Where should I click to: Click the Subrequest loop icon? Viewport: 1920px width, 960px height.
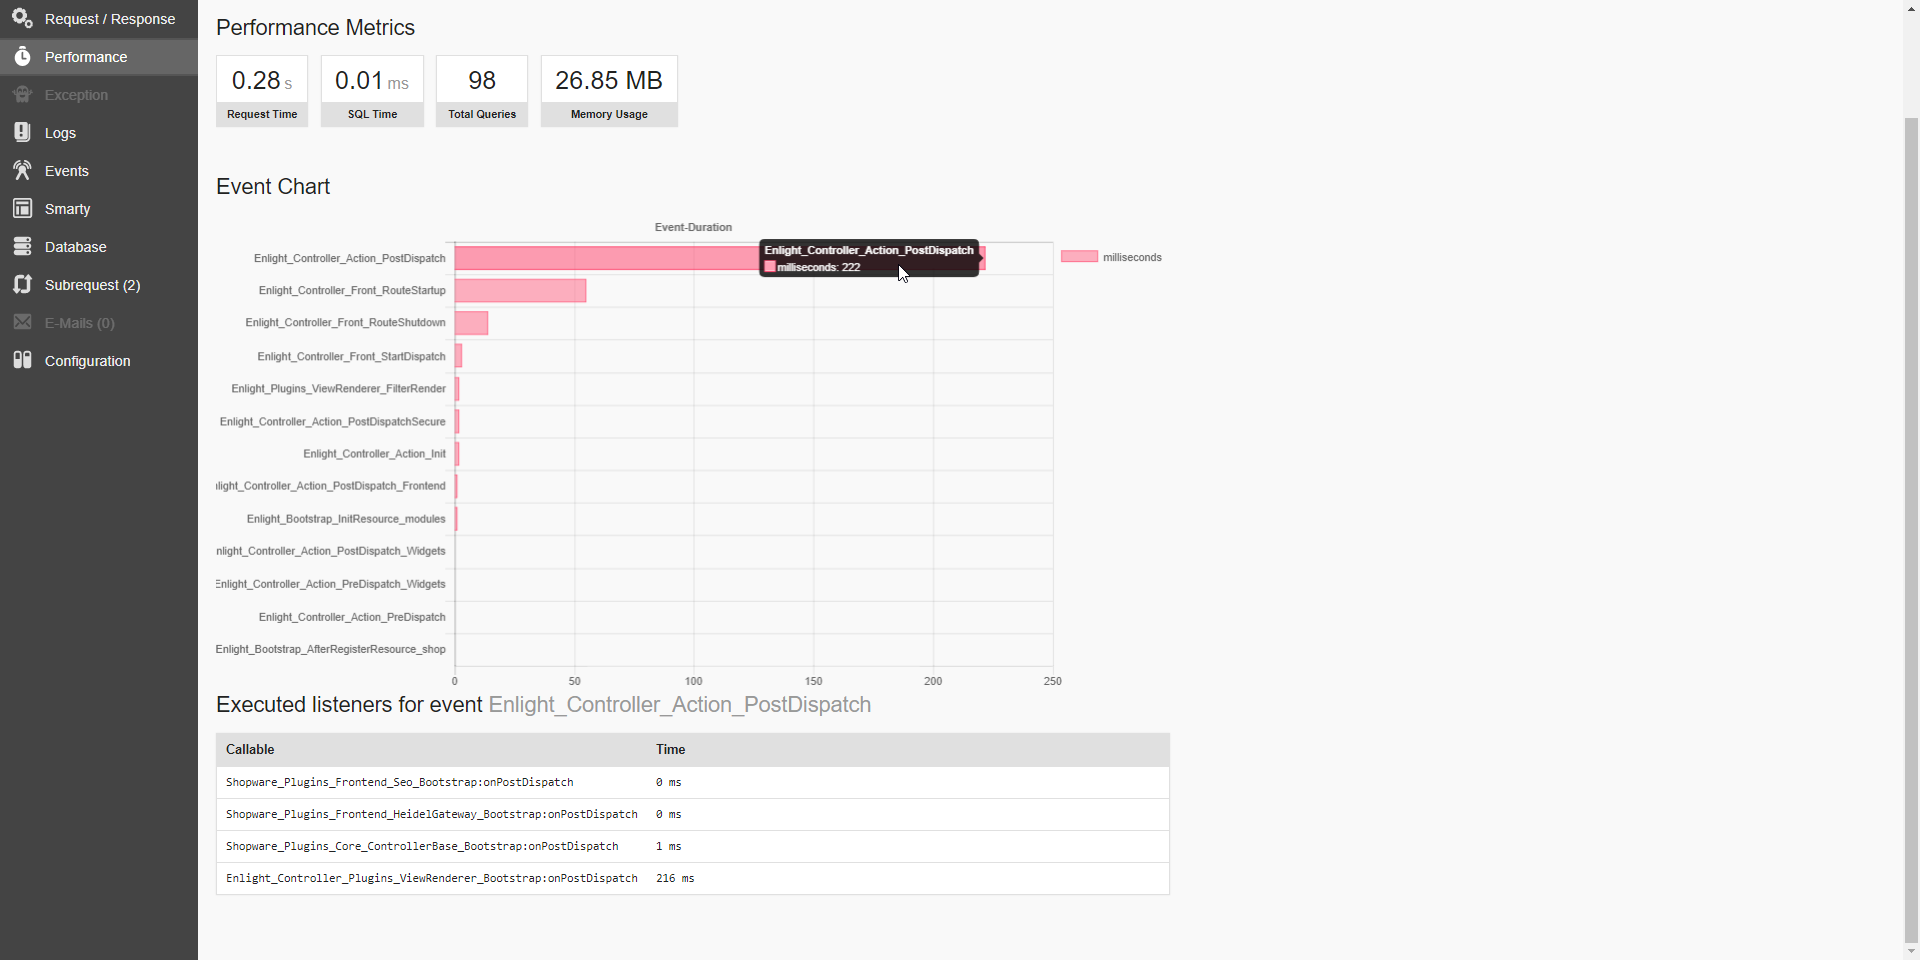(22, 284)
